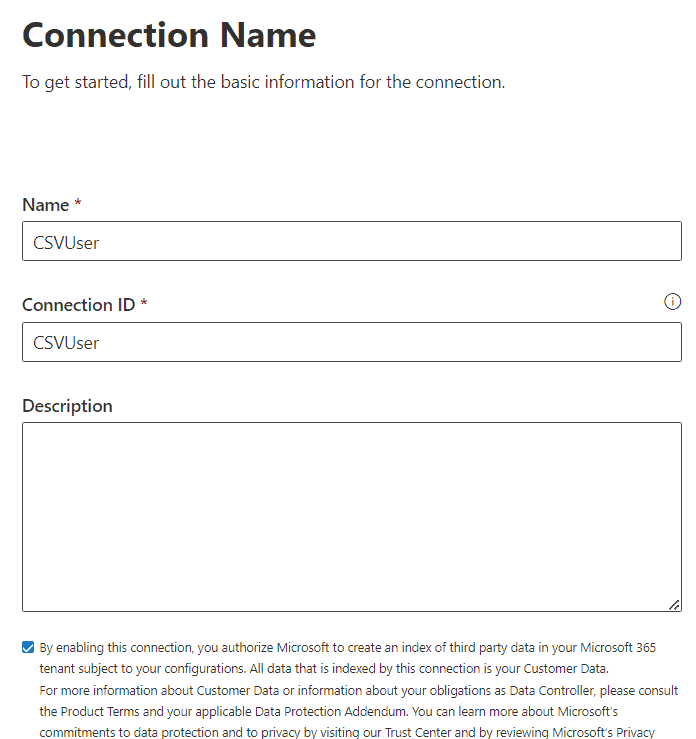Click the Description label
This screenshot has width=696, height=739.
[67, 406]
